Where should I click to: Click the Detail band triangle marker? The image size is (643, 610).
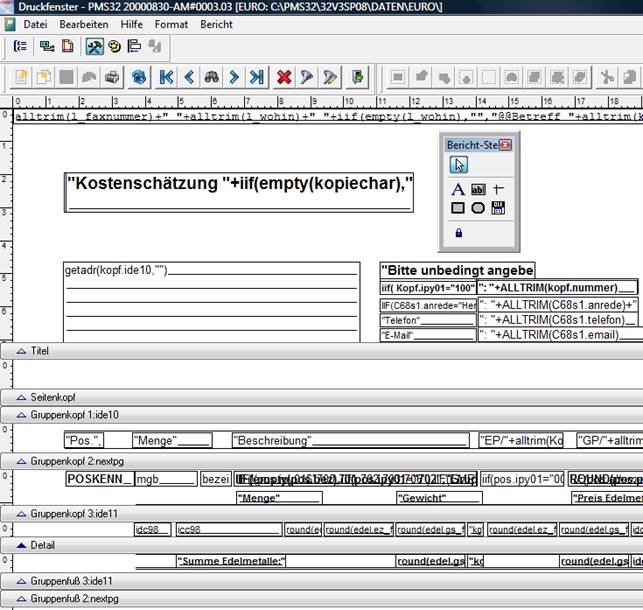pos(20,546)
